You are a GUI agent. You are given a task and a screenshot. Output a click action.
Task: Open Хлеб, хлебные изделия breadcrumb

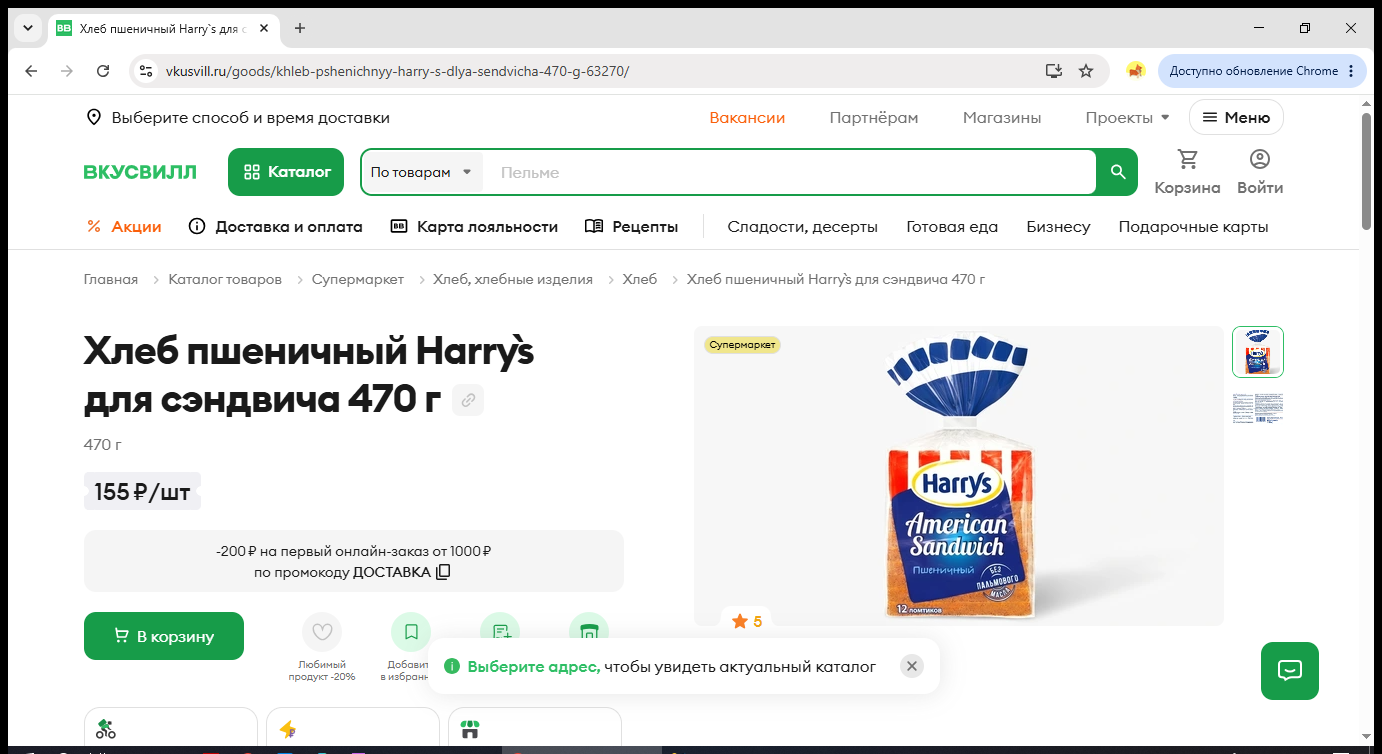513,279
